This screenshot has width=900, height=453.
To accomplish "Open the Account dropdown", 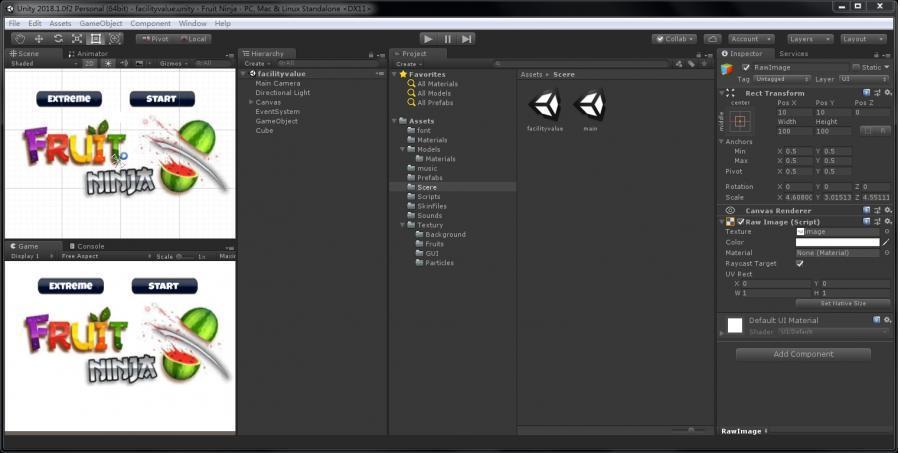I will (x=751, y=39).
